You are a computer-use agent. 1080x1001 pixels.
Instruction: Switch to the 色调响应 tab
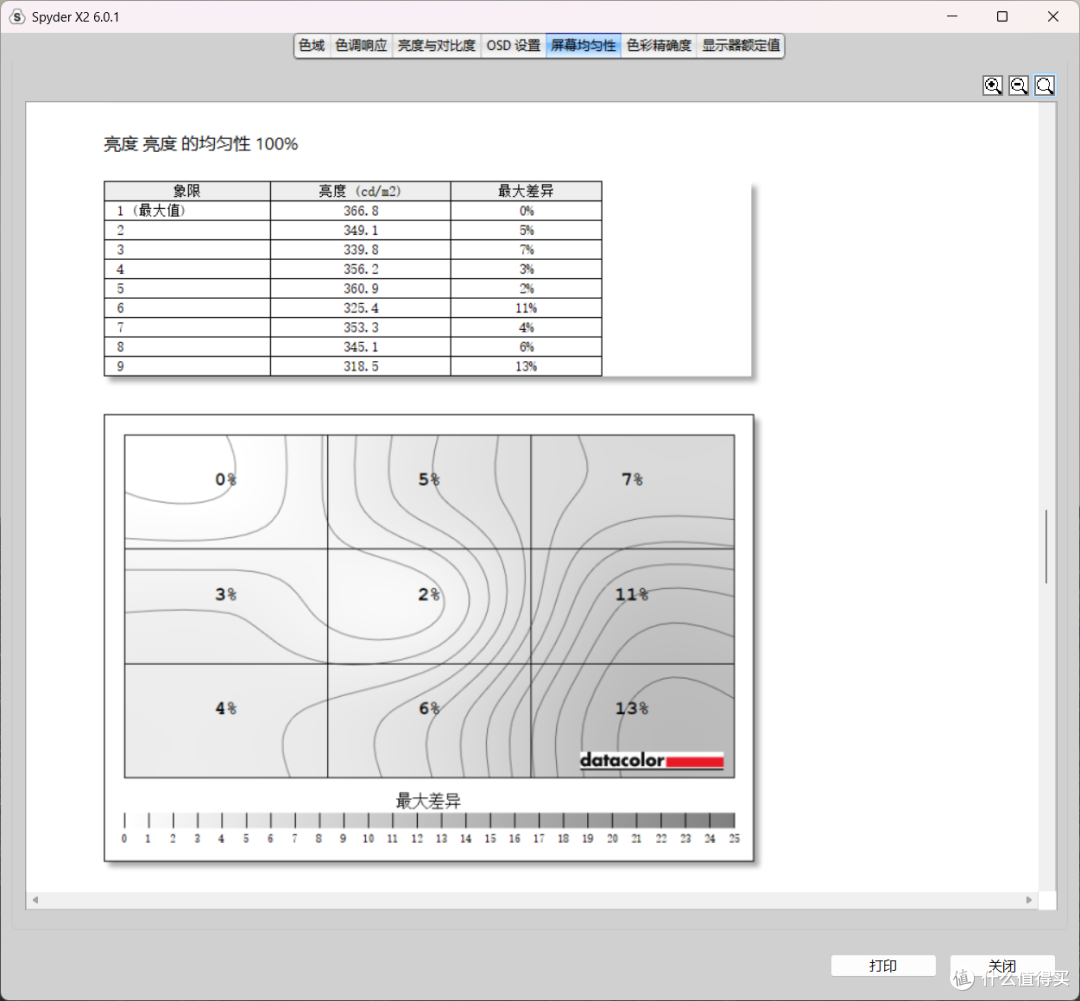[x=361, y=45]
